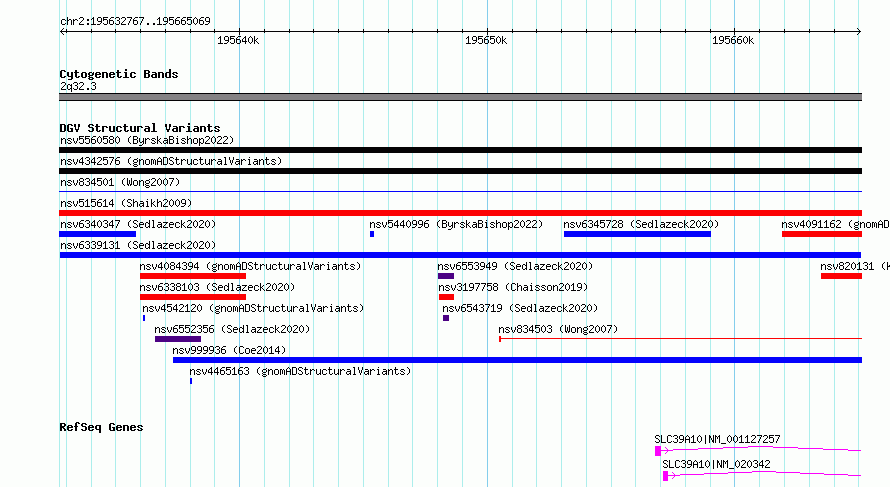The height and width of the screenshot is (487, 890).
Task: Click the red nsv4091162 variant bar
Action: pyautogui.click(x=822, y=234)
